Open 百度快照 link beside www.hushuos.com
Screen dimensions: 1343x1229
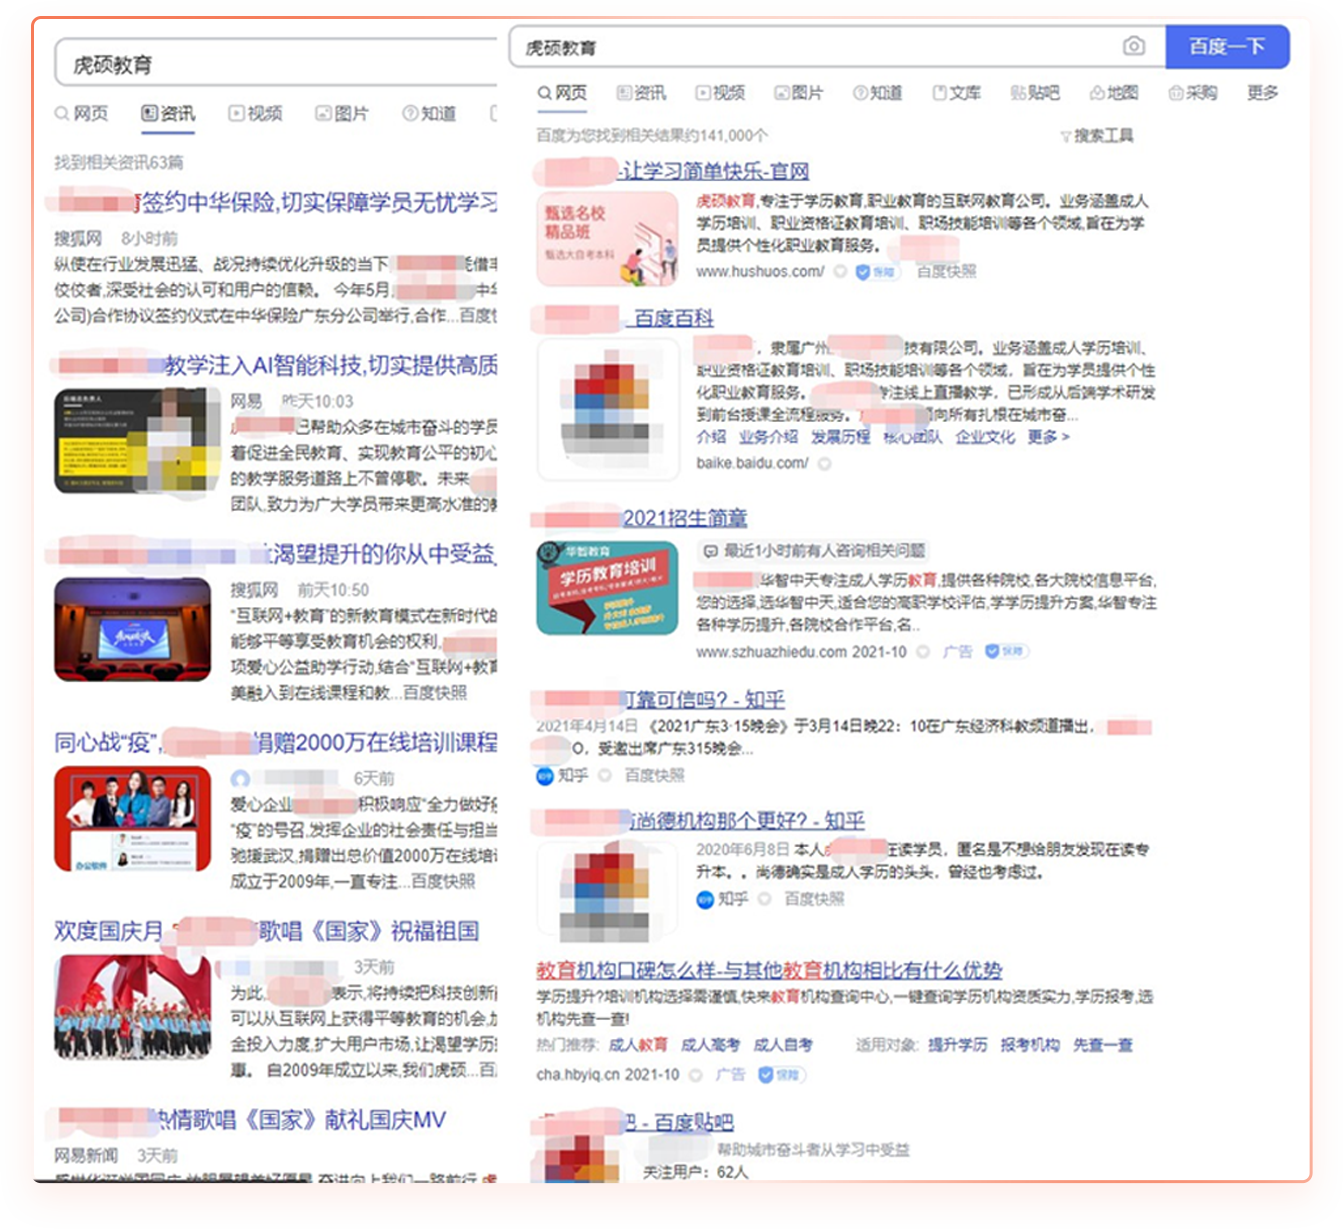pos(946,271)
